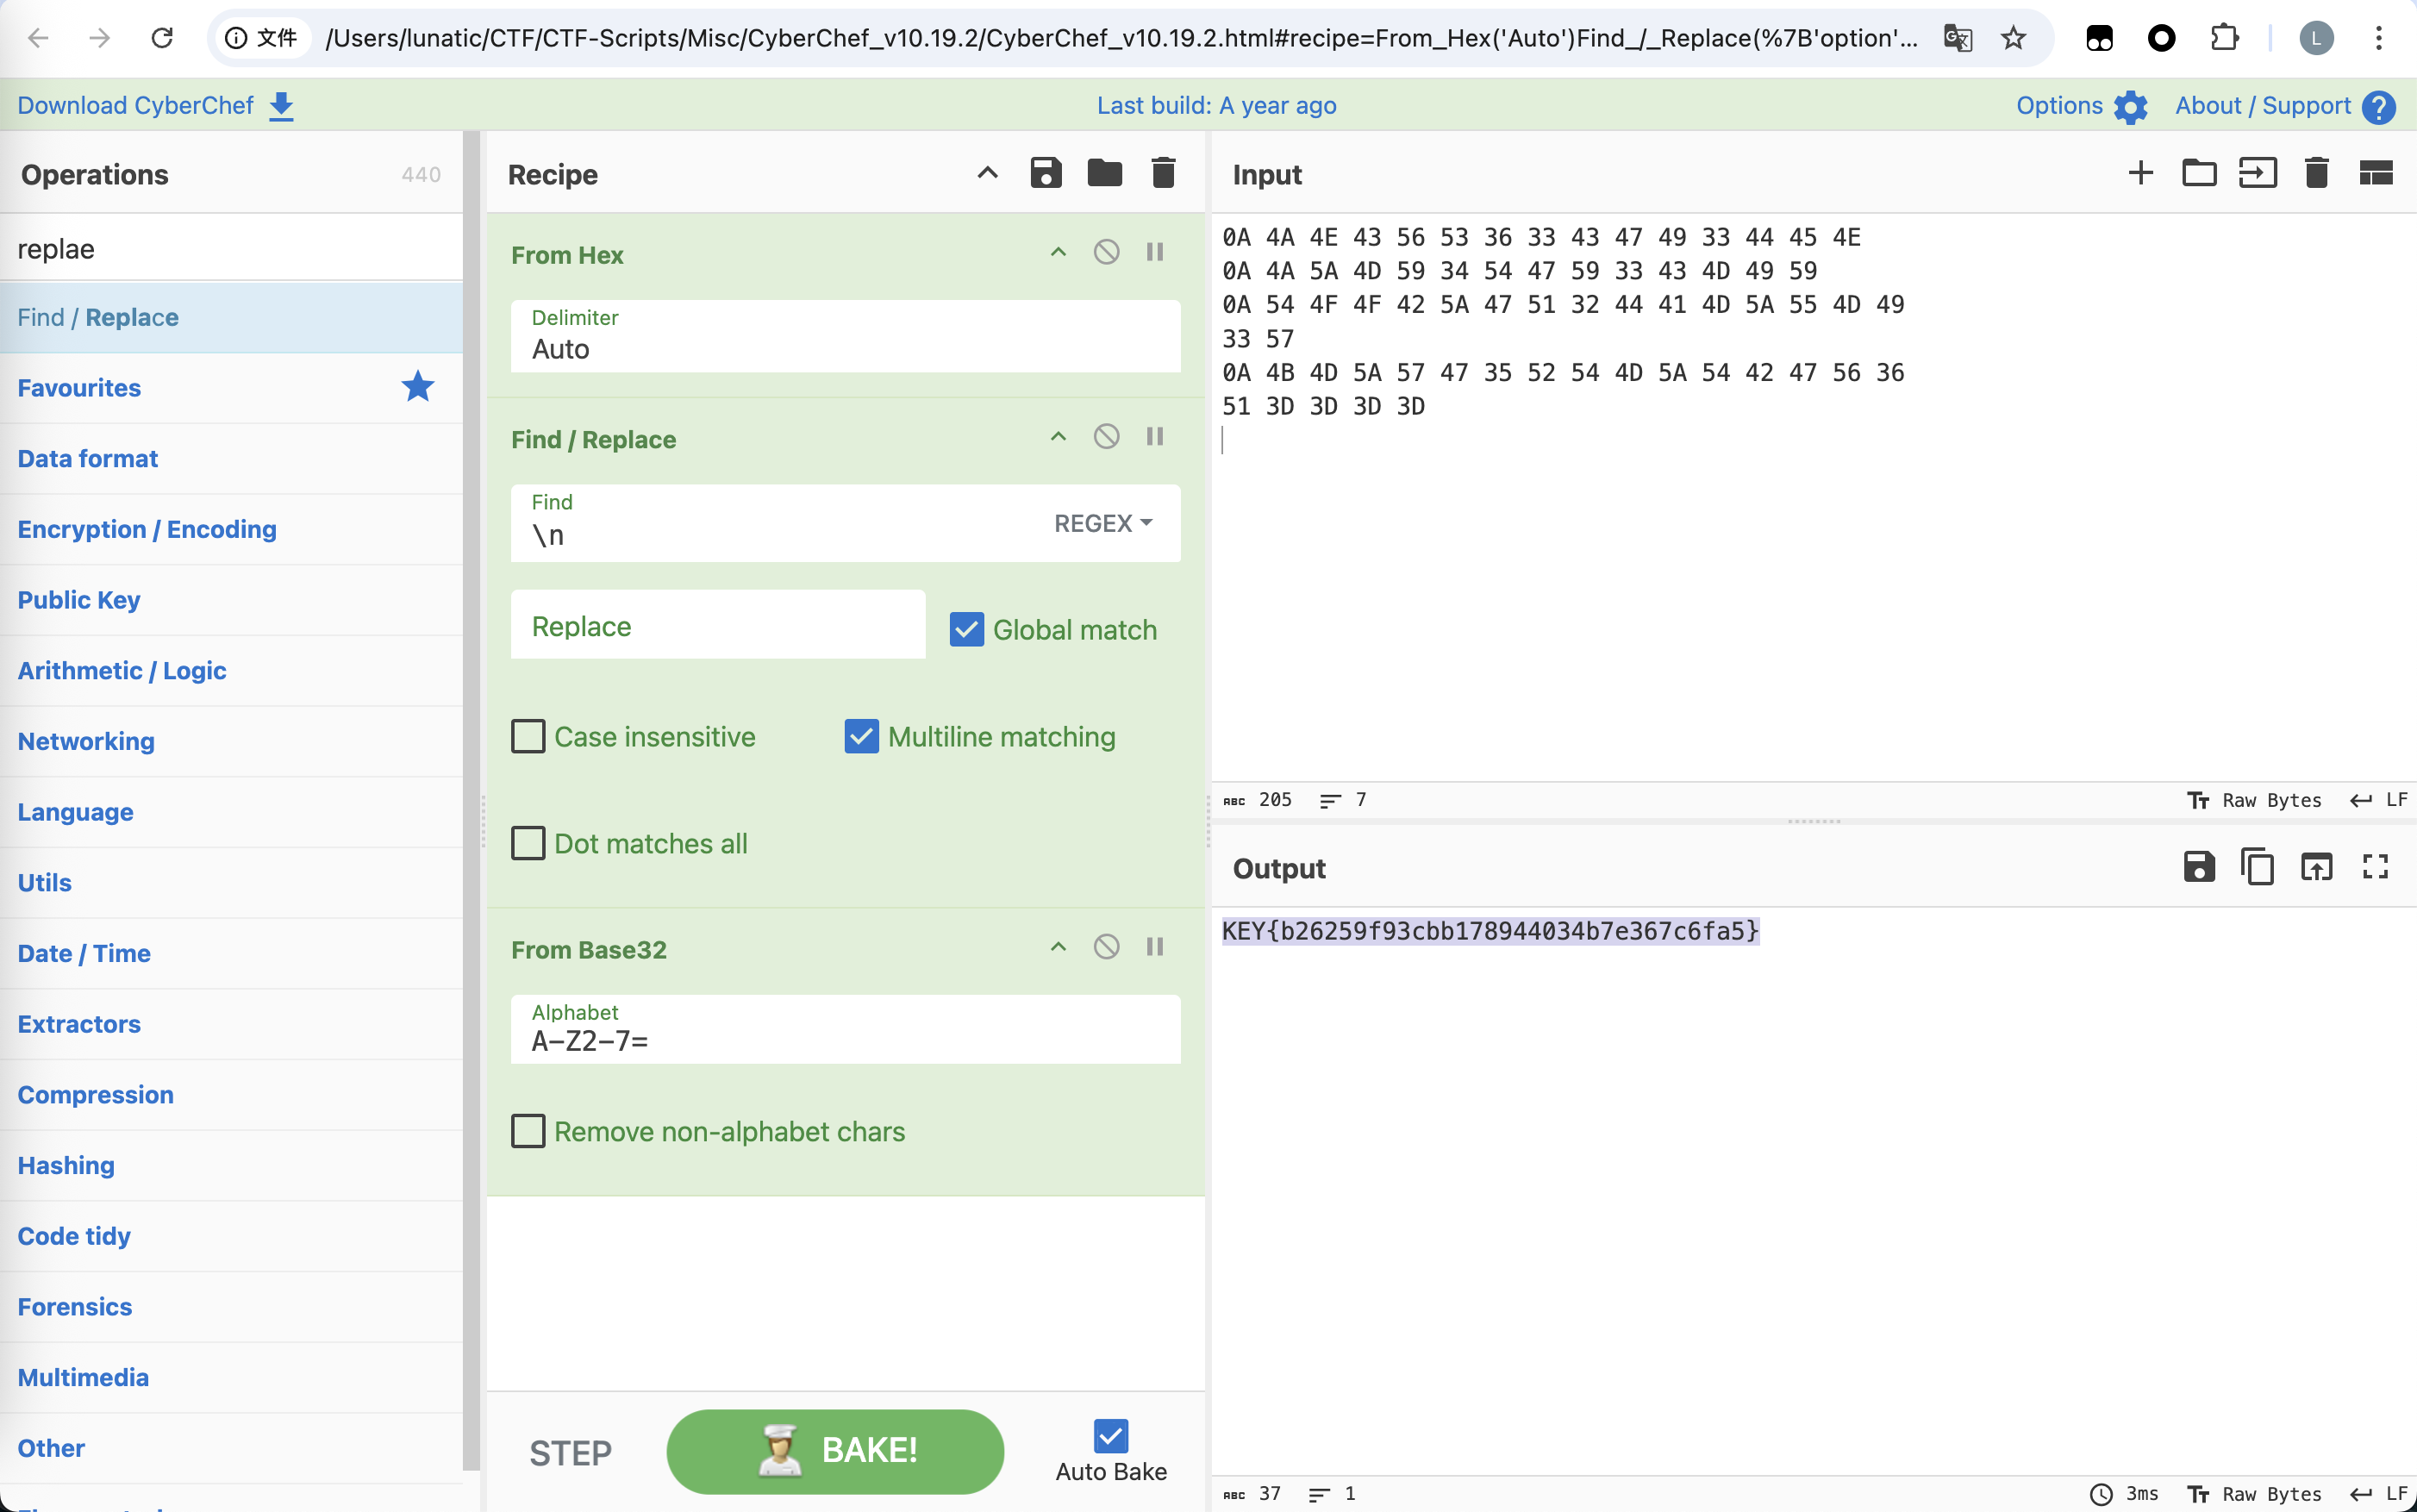Enable Remove non-alphabet chars checkbox
Viewport: 2417px width, 1512px height.
(528, 1131)
